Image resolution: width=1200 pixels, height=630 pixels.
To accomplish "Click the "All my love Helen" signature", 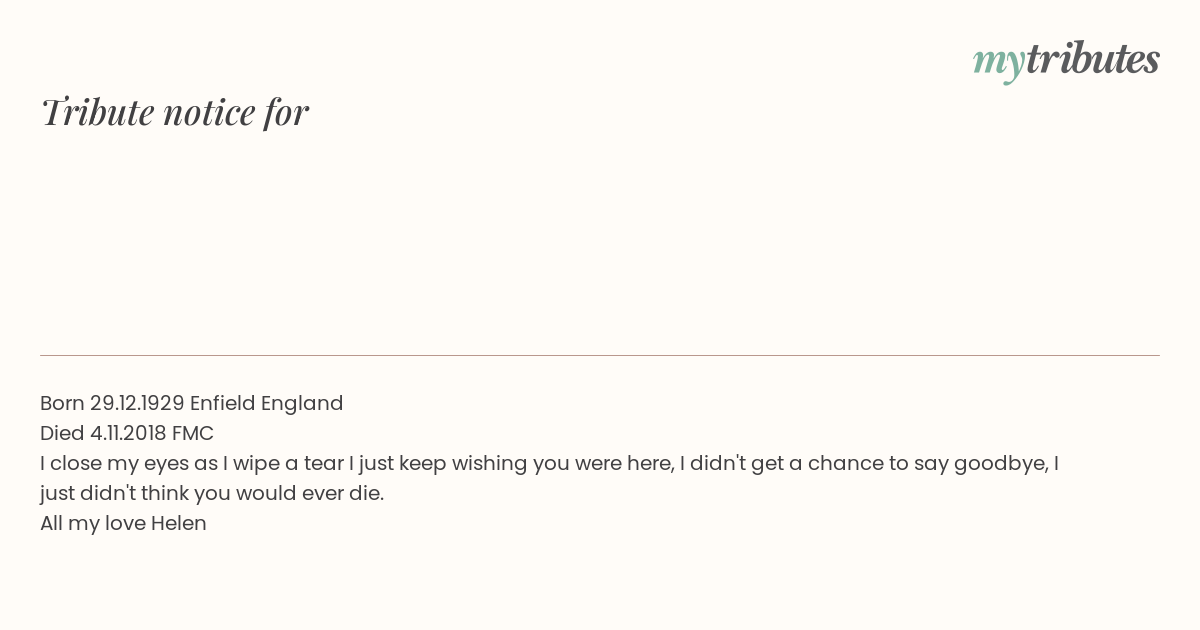I will (x=123, y=523).
